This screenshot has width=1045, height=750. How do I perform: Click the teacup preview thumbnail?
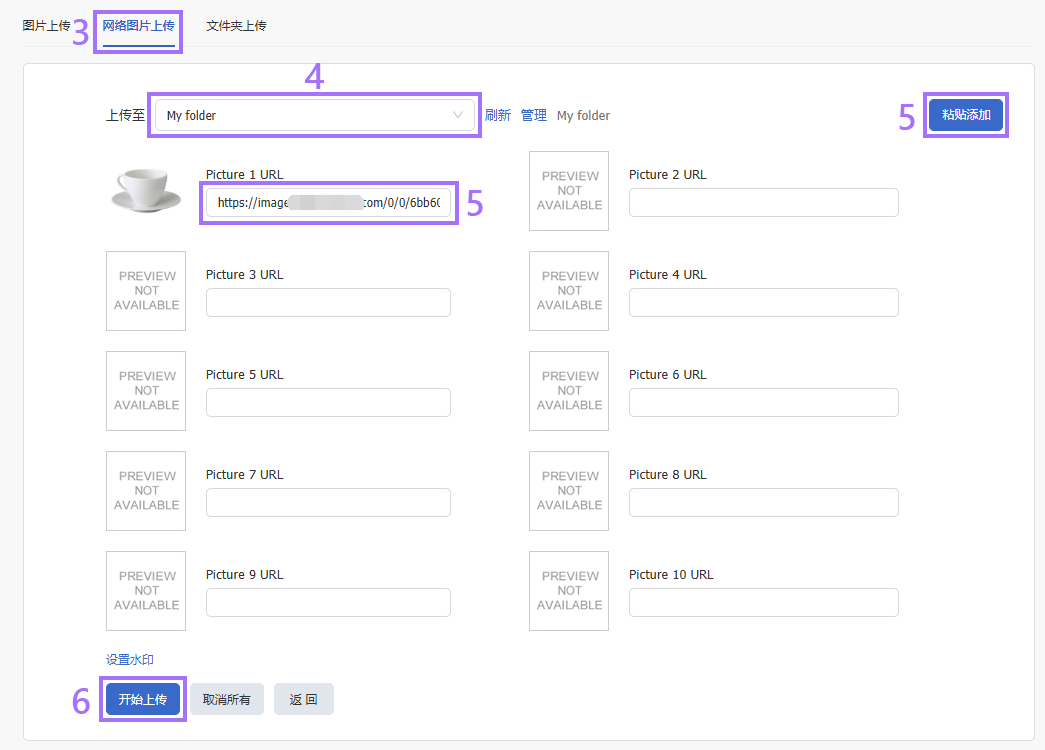146,190
